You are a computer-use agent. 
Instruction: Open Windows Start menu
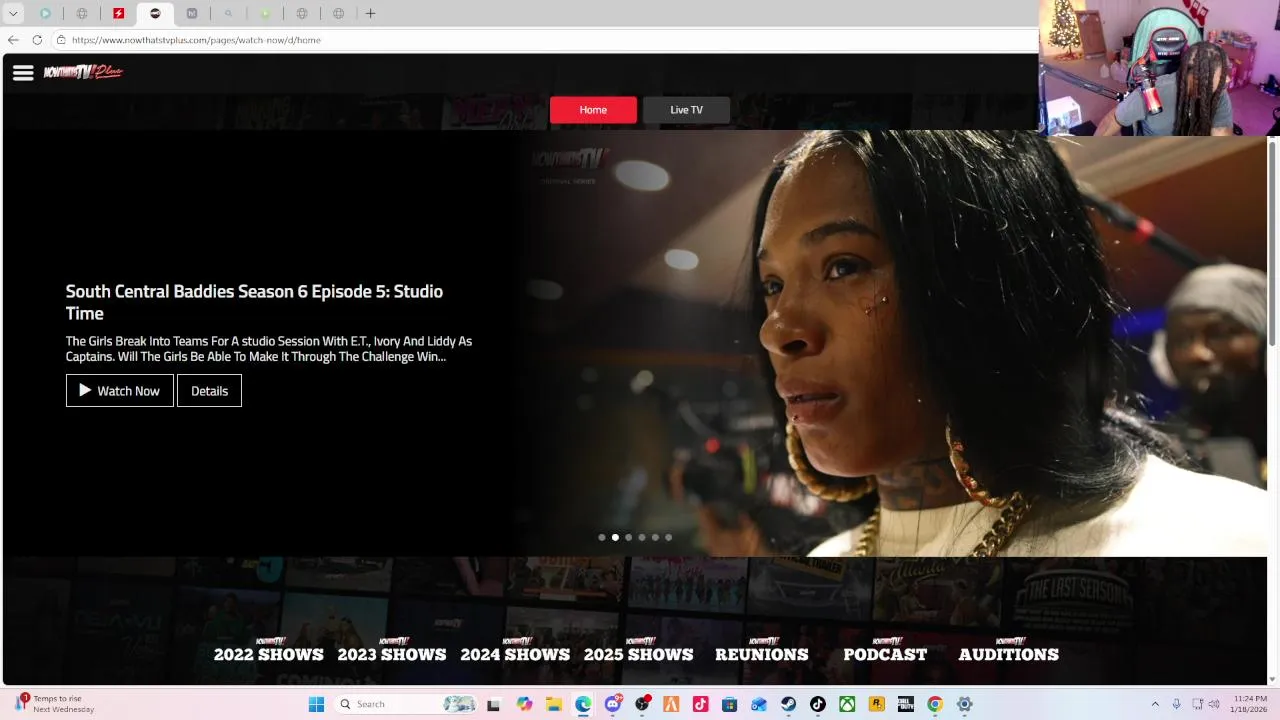[x=316, y=704]
